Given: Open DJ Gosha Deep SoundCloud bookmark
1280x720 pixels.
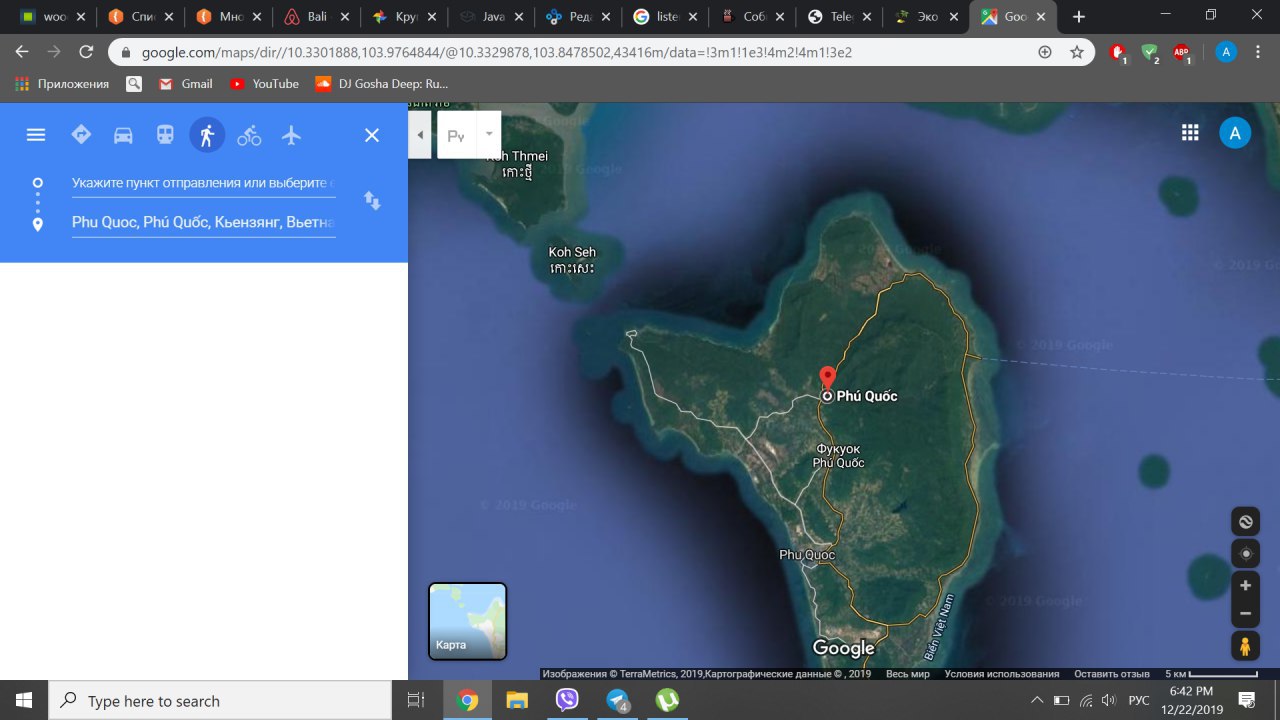Looking at the screenshot, I should tap(382, 84).
